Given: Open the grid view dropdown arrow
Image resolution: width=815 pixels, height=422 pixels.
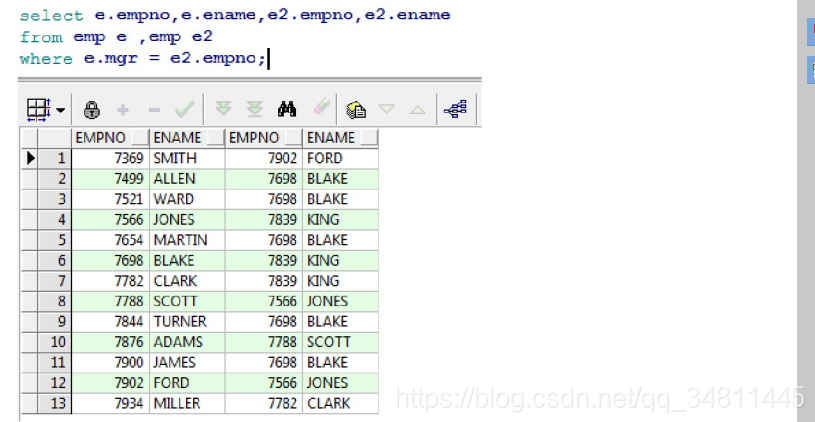Looking at the screenshot, I should [60, 110].
